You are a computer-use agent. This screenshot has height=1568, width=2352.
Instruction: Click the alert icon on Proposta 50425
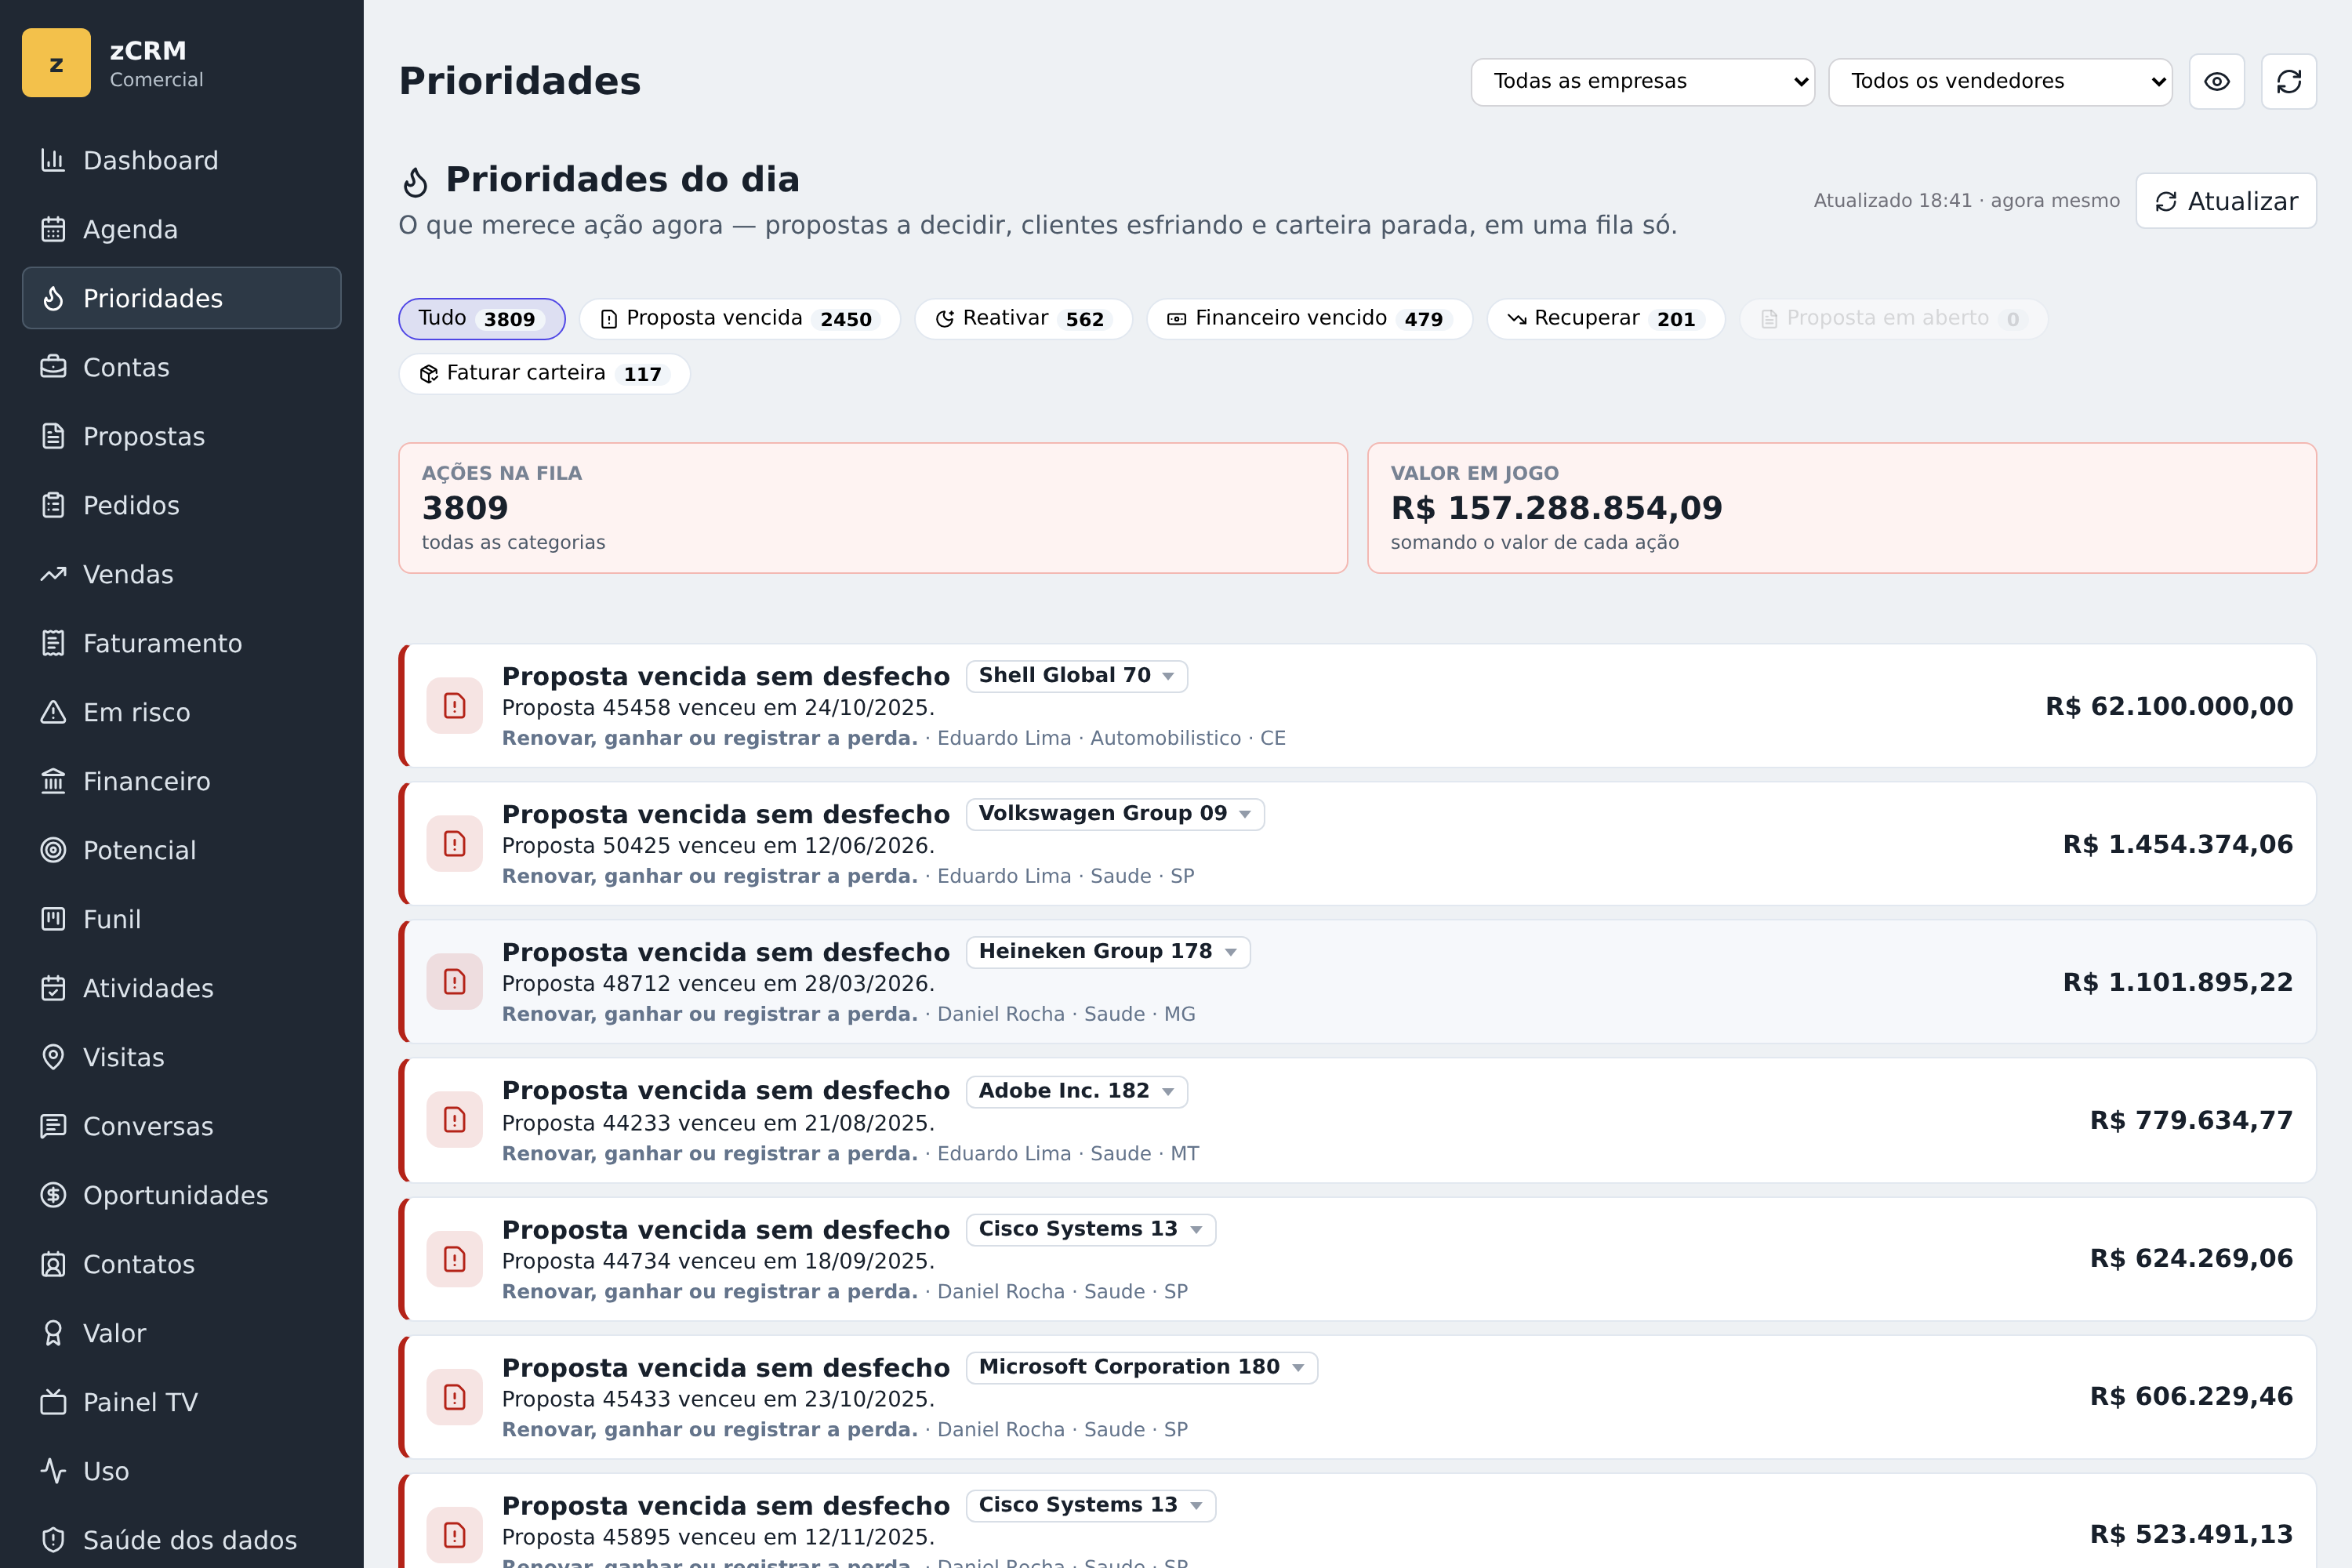click(454, 844)
